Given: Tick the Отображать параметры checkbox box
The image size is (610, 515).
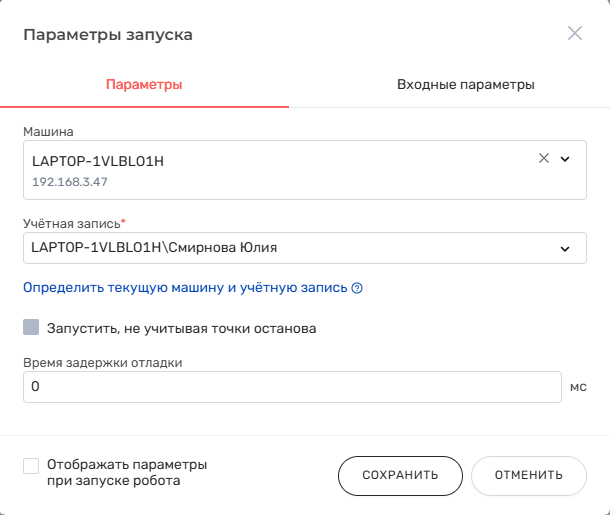Looking at the screenshot, I should pyautogui.click(x=31, y=466).
